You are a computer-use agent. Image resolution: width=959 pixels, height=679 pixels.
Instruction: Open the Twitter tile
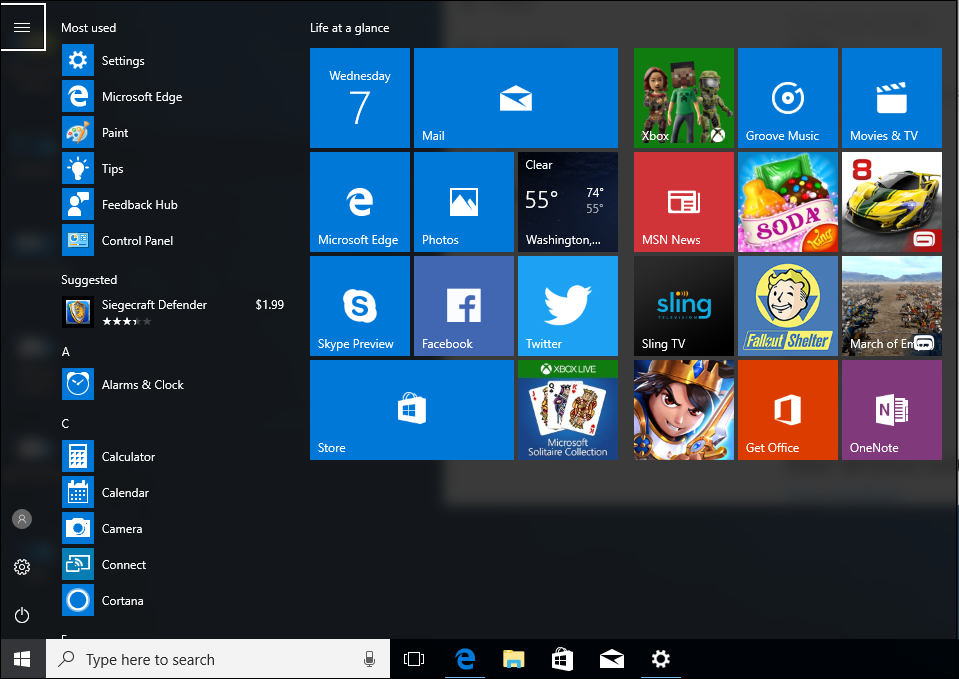pos(567,305)
